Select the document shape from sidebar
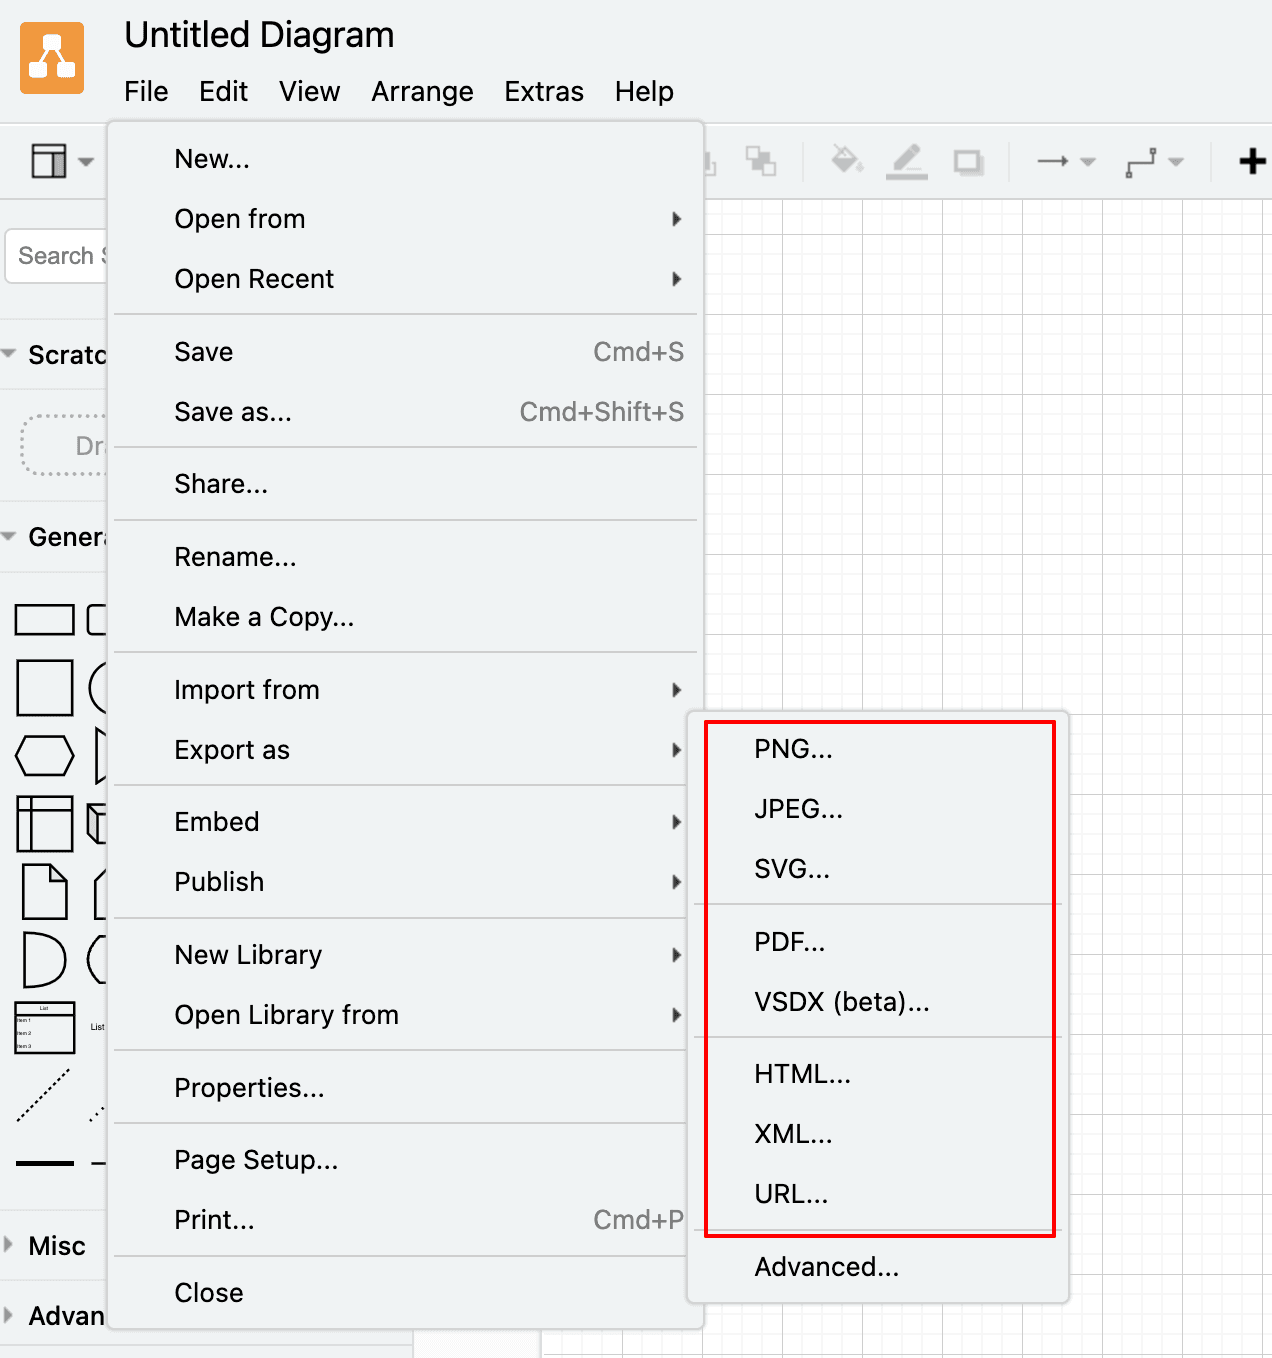The height and width of the screenshot is (1358, 1272). [44, 892]
